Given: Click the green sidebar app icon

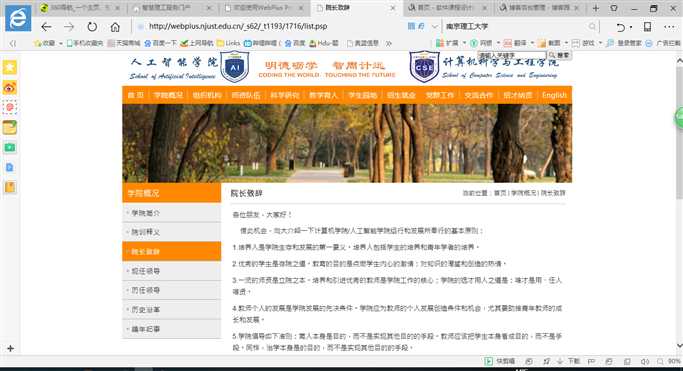Looking at the screenshot, I should pos(10,148).
